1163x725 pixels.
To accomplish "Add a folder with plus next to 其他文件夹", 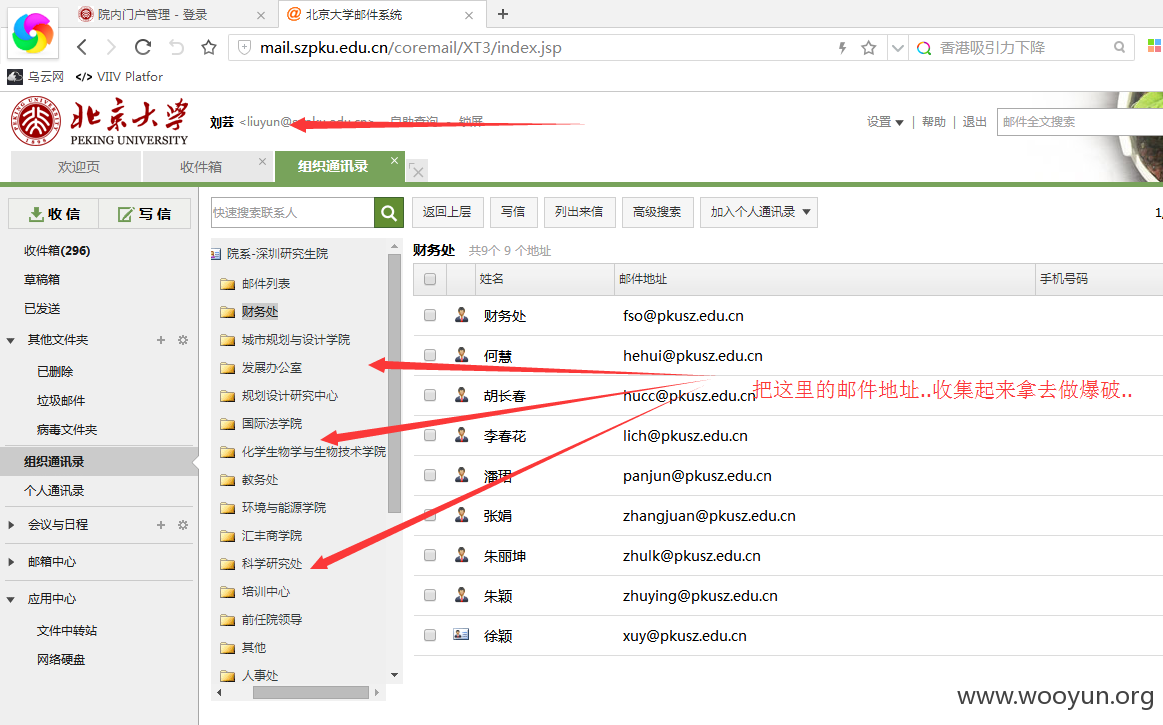I will click(x=160, y=340).
